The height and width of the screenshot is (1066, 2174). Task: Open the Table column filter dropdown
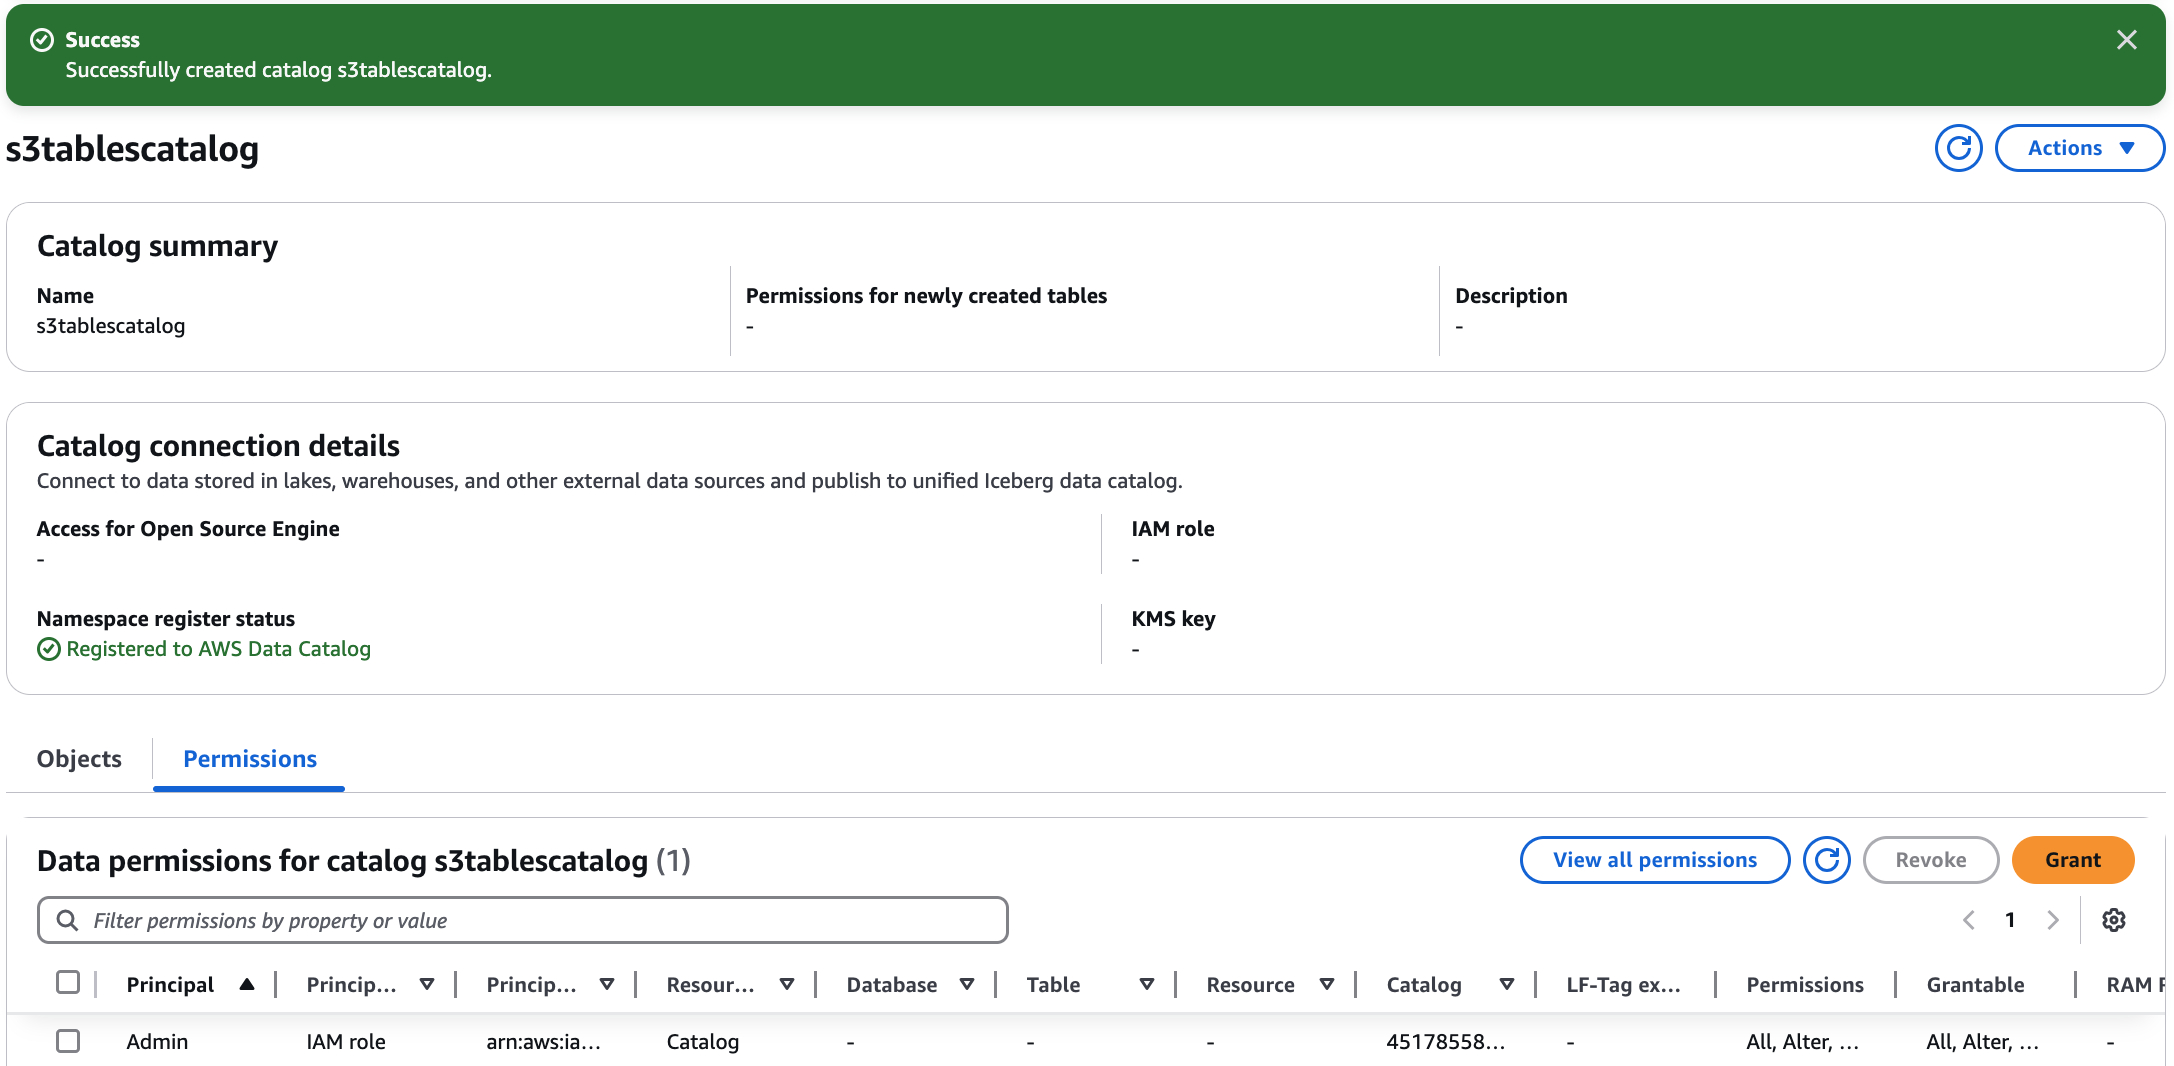point(1147,985)
